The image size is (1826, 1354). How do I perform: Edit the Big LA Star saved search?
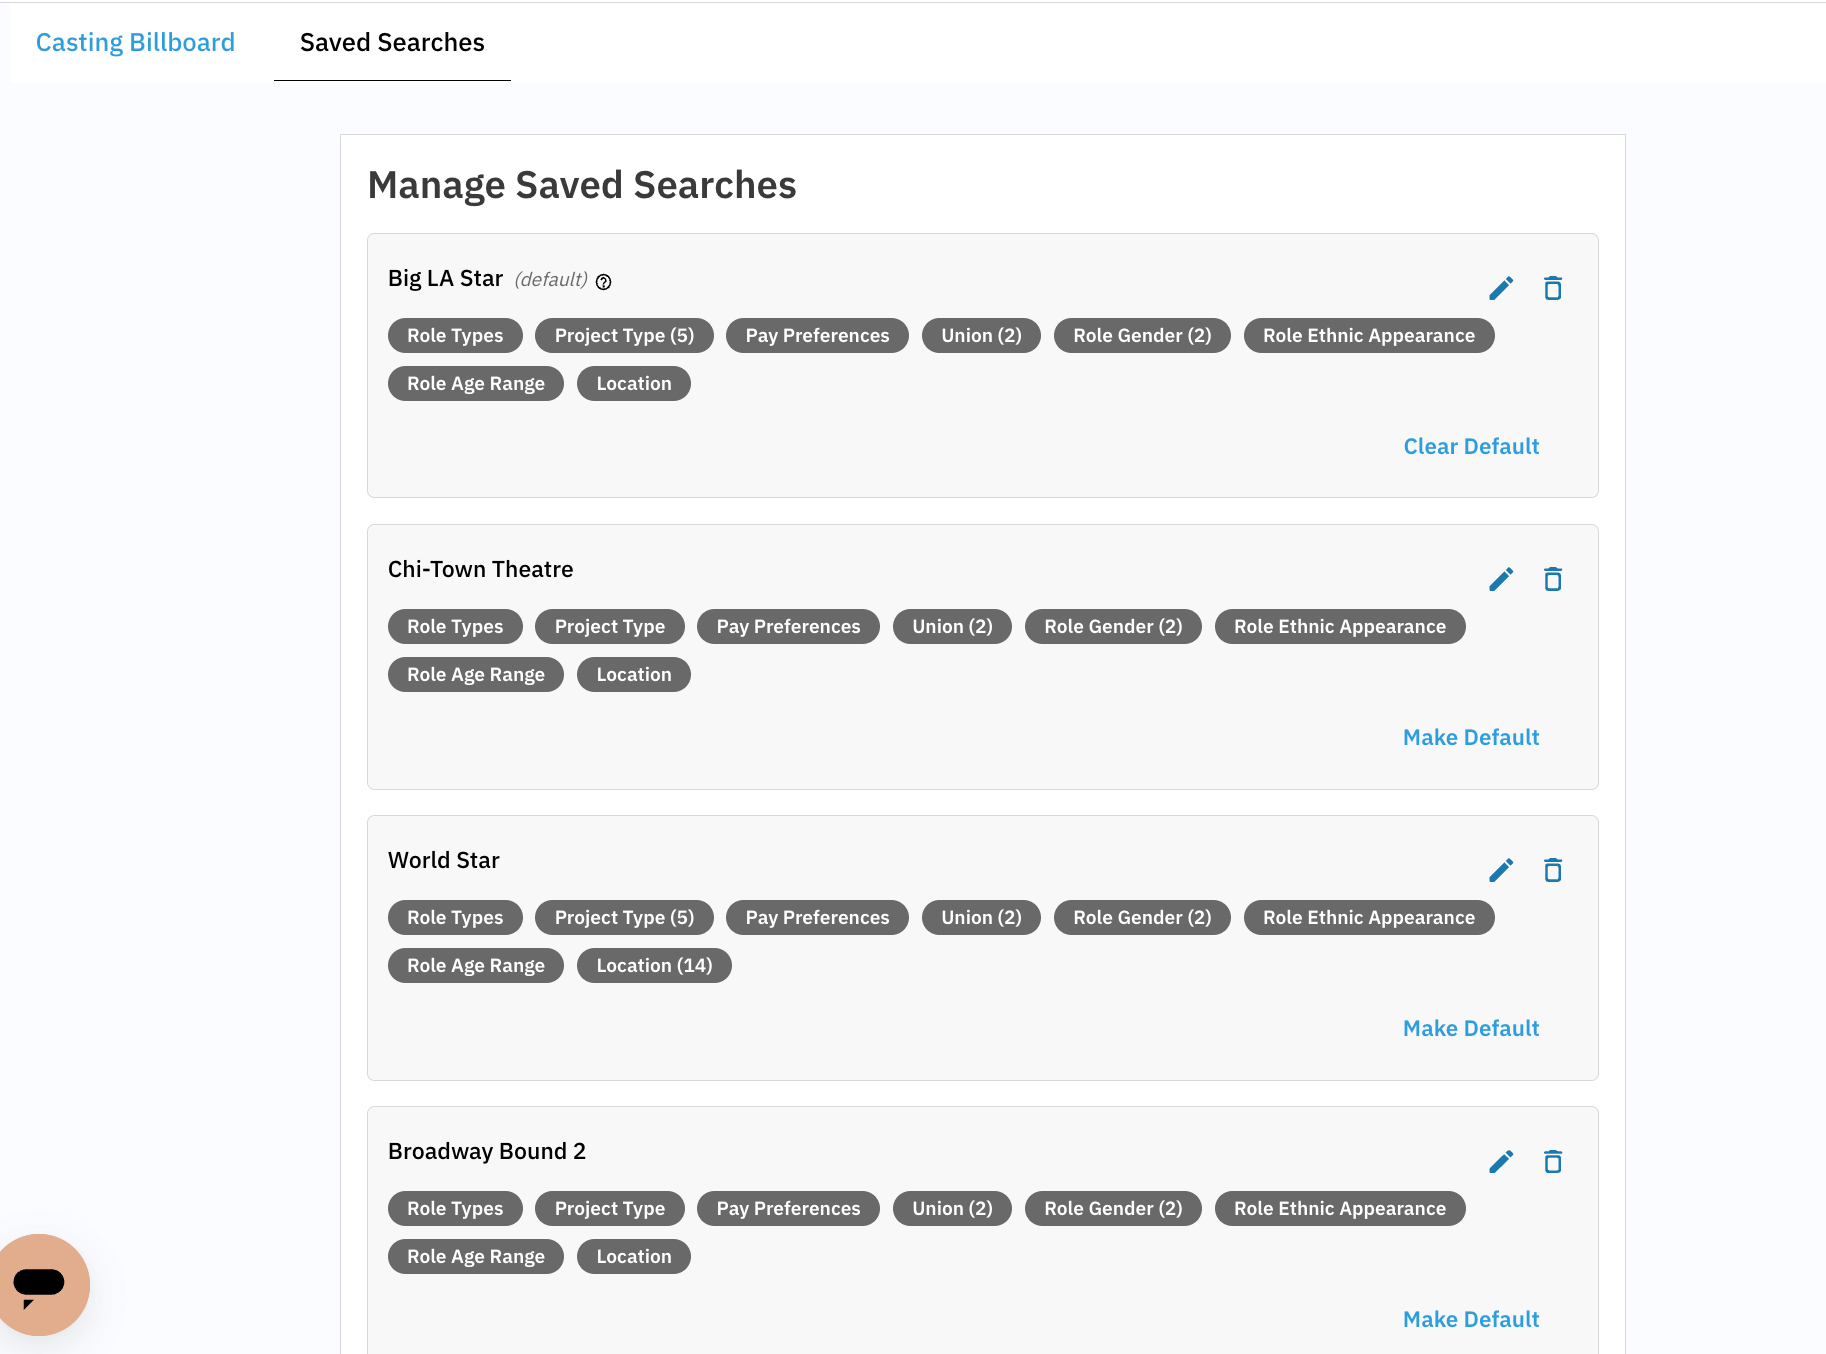pos(1501,288)
